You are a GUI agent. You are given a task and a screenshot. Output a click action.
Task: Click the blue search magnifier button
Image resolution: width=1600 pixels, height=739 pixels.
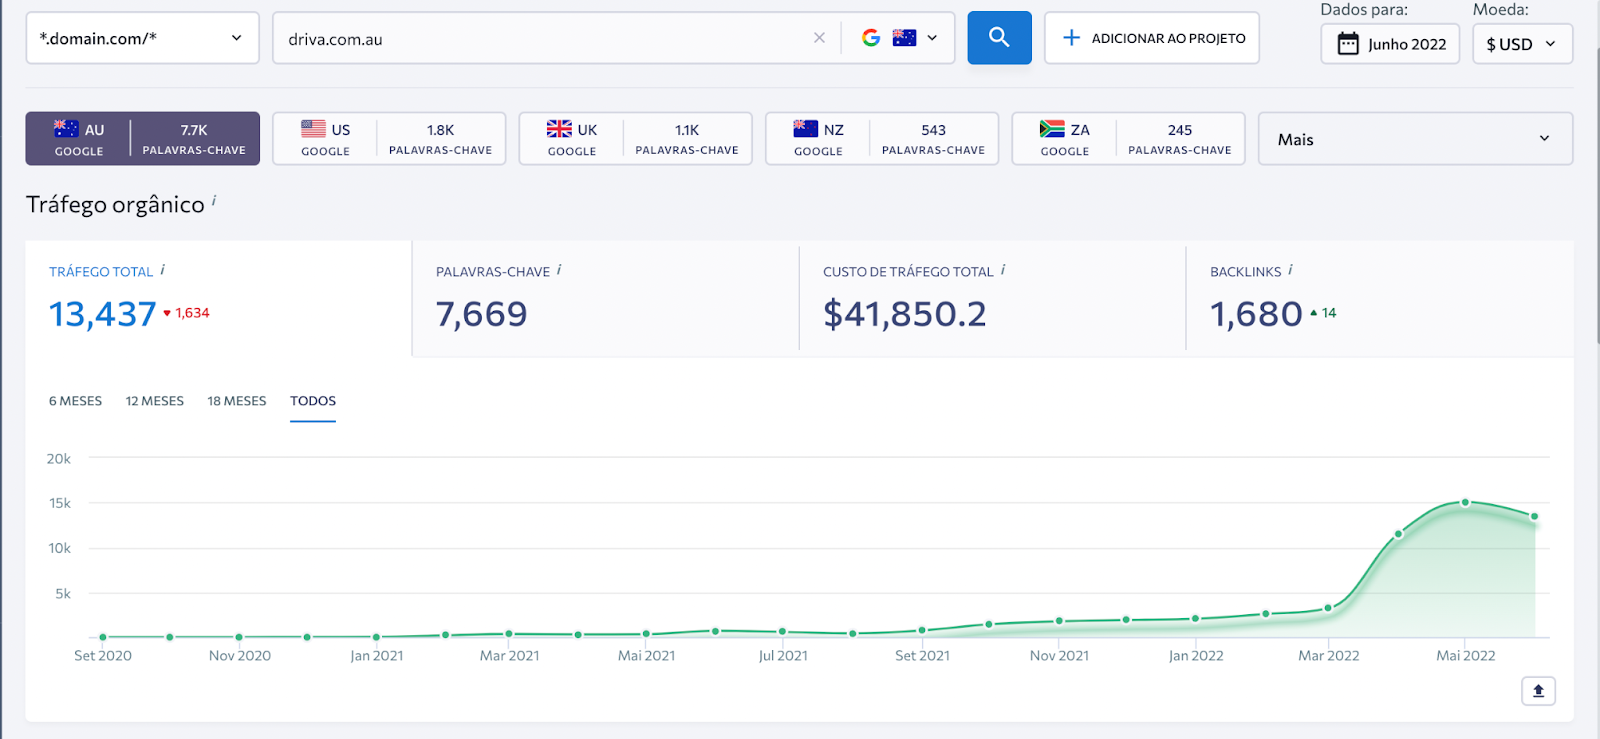coord(999,38)
